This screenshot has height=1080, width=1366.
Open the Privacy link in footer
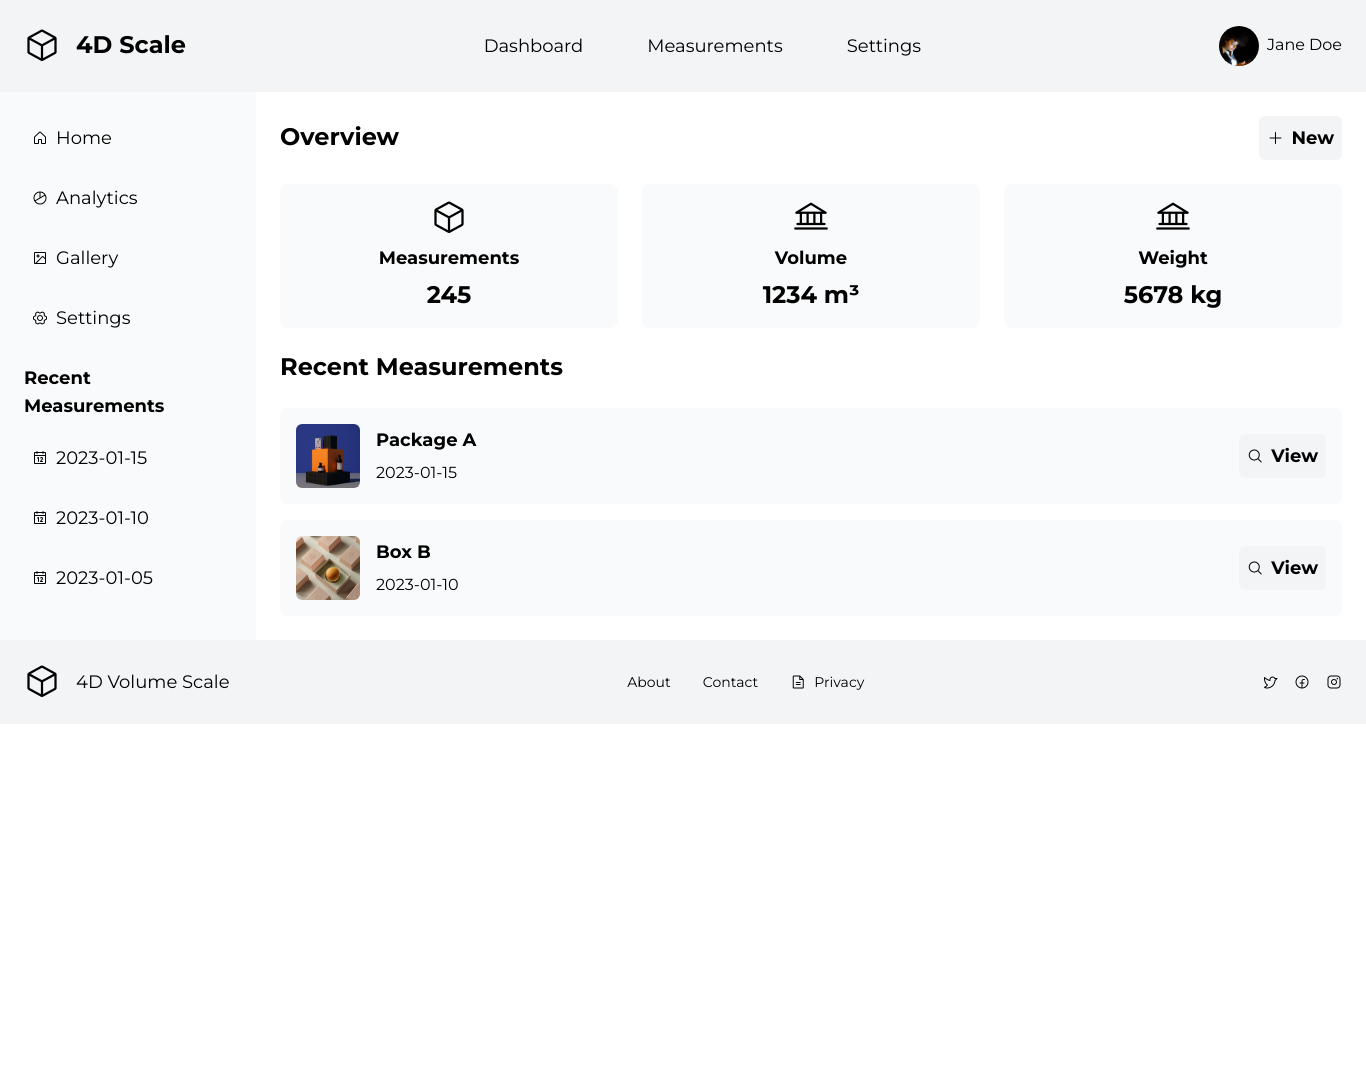(838, 682)
